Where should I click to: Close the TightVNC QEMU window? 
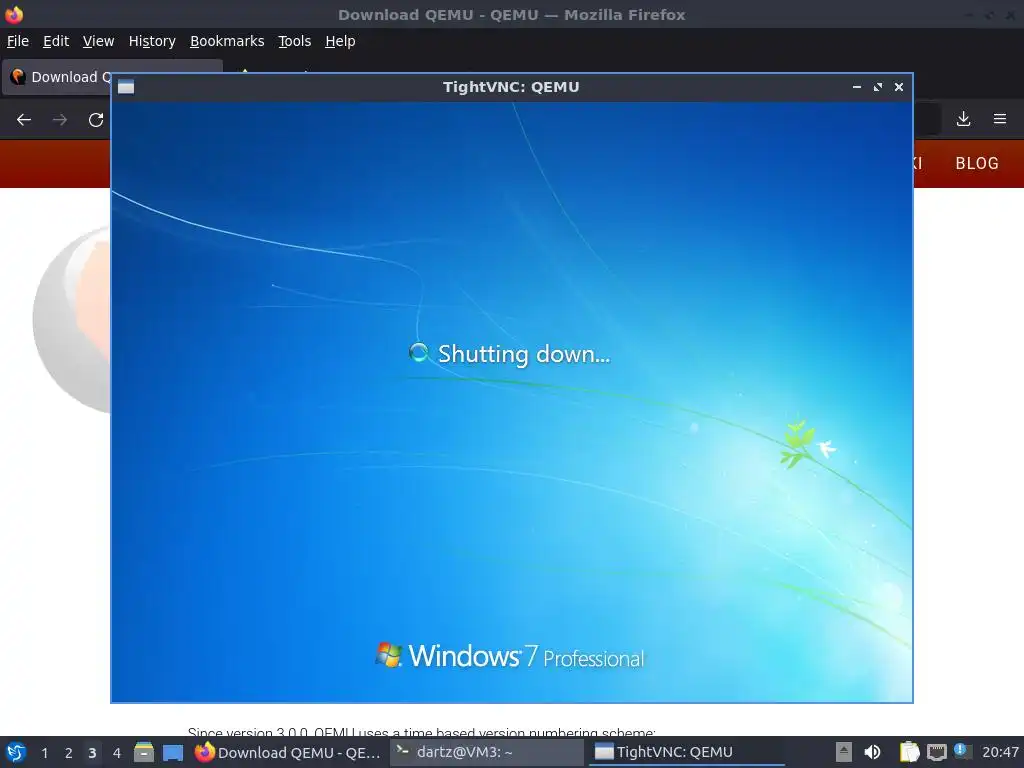(x=899, y=87)
